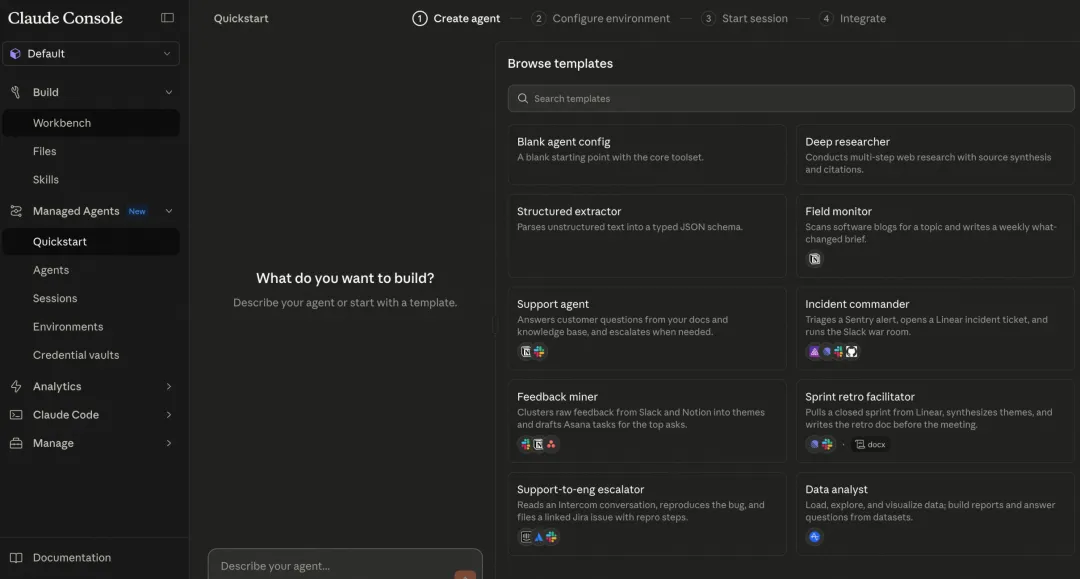Click the search magnifier icon
1080x579 pixels.
523,99
